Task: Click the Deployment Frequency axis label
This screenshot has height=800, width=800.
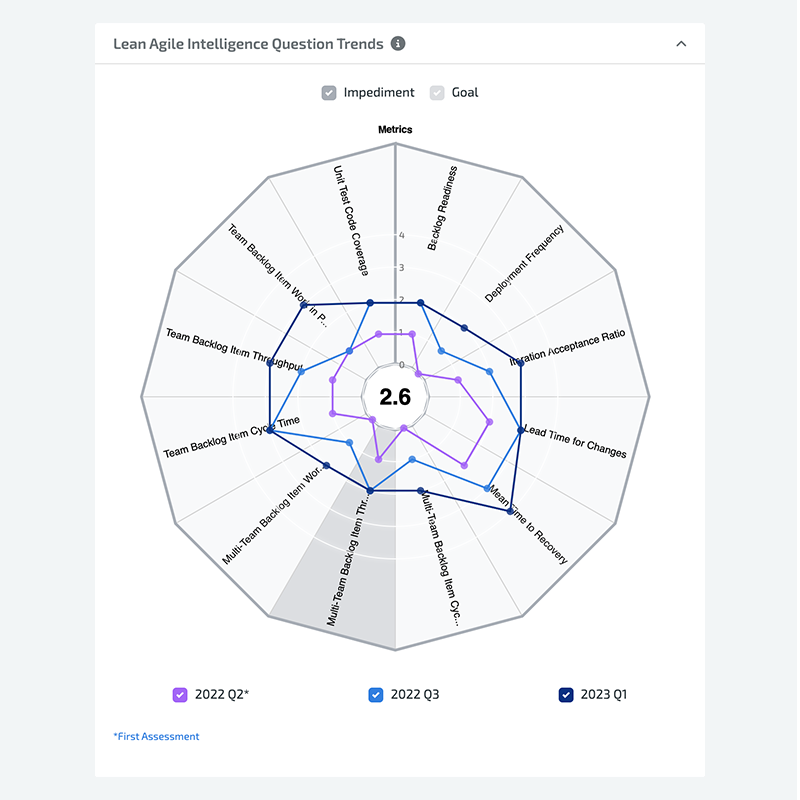Action: [525, 263]
